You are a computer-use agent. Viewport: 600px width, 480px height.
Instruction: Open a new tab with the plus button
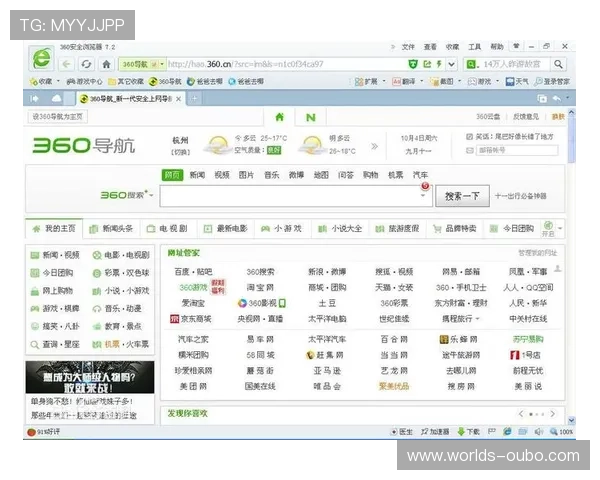pyautogui.click(x=194, y=99)
